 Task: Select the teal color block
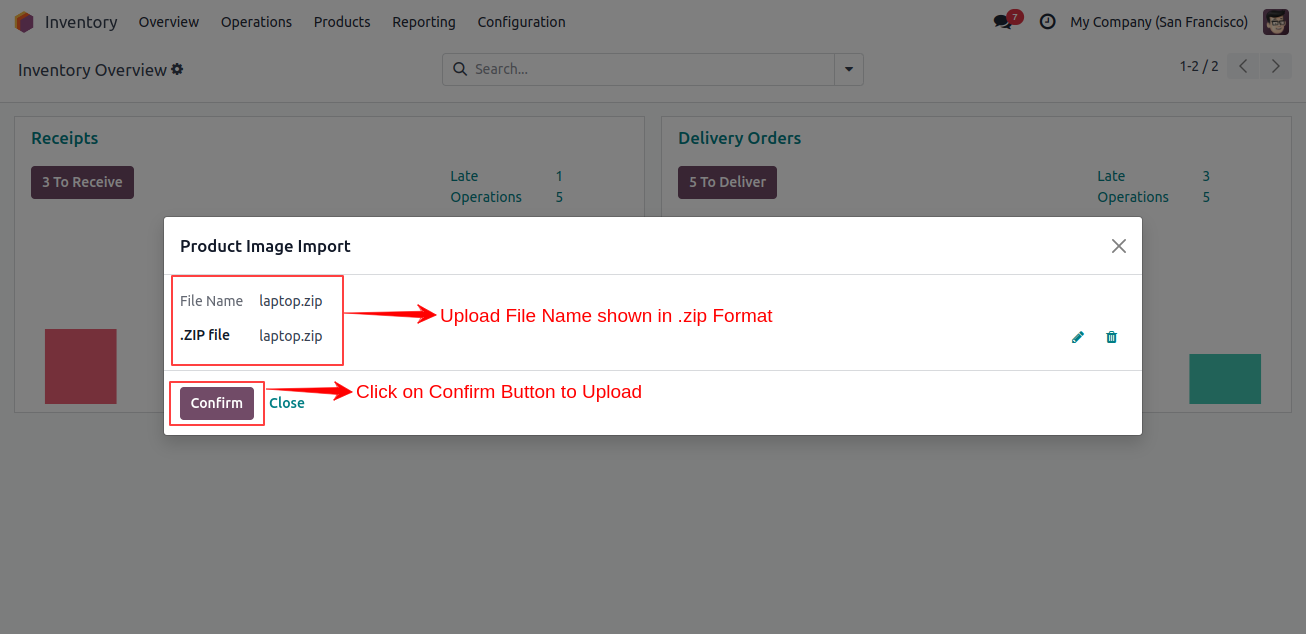[x=1224, y=378]
